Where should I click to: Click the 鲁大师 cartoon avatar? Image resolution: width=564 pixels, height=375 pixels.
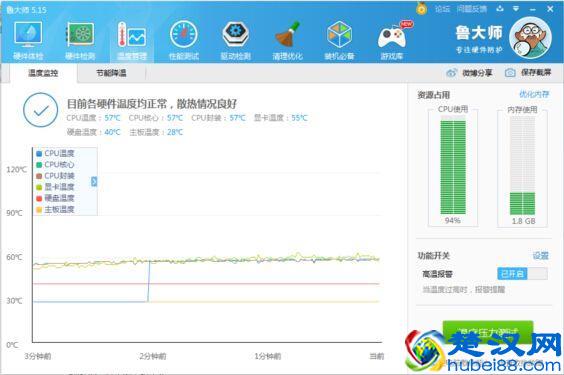(x=530, y=38)
